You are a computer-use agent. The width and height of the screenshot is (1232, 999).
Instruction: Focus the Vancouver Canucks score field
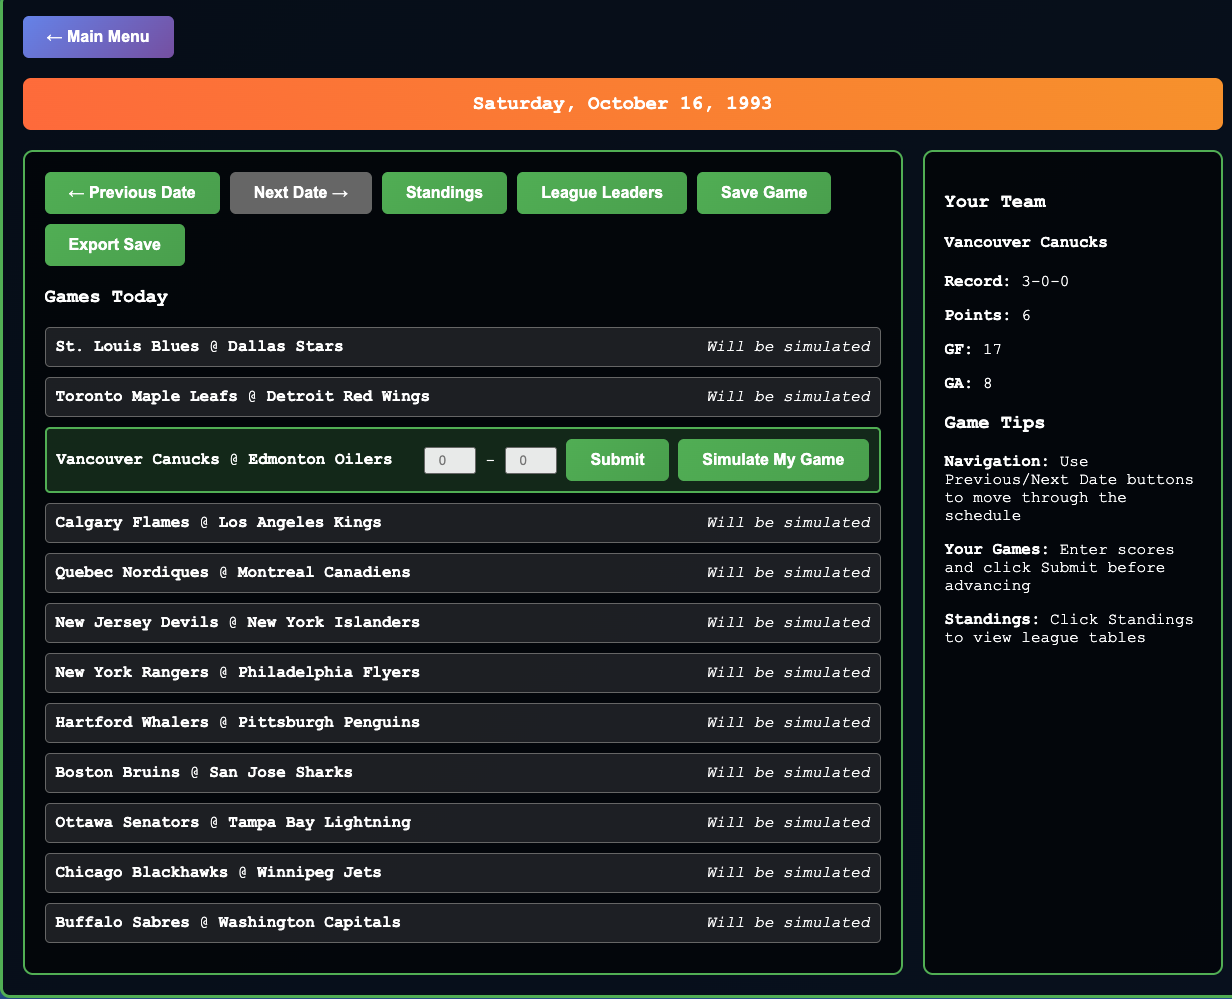coord(449,460)
